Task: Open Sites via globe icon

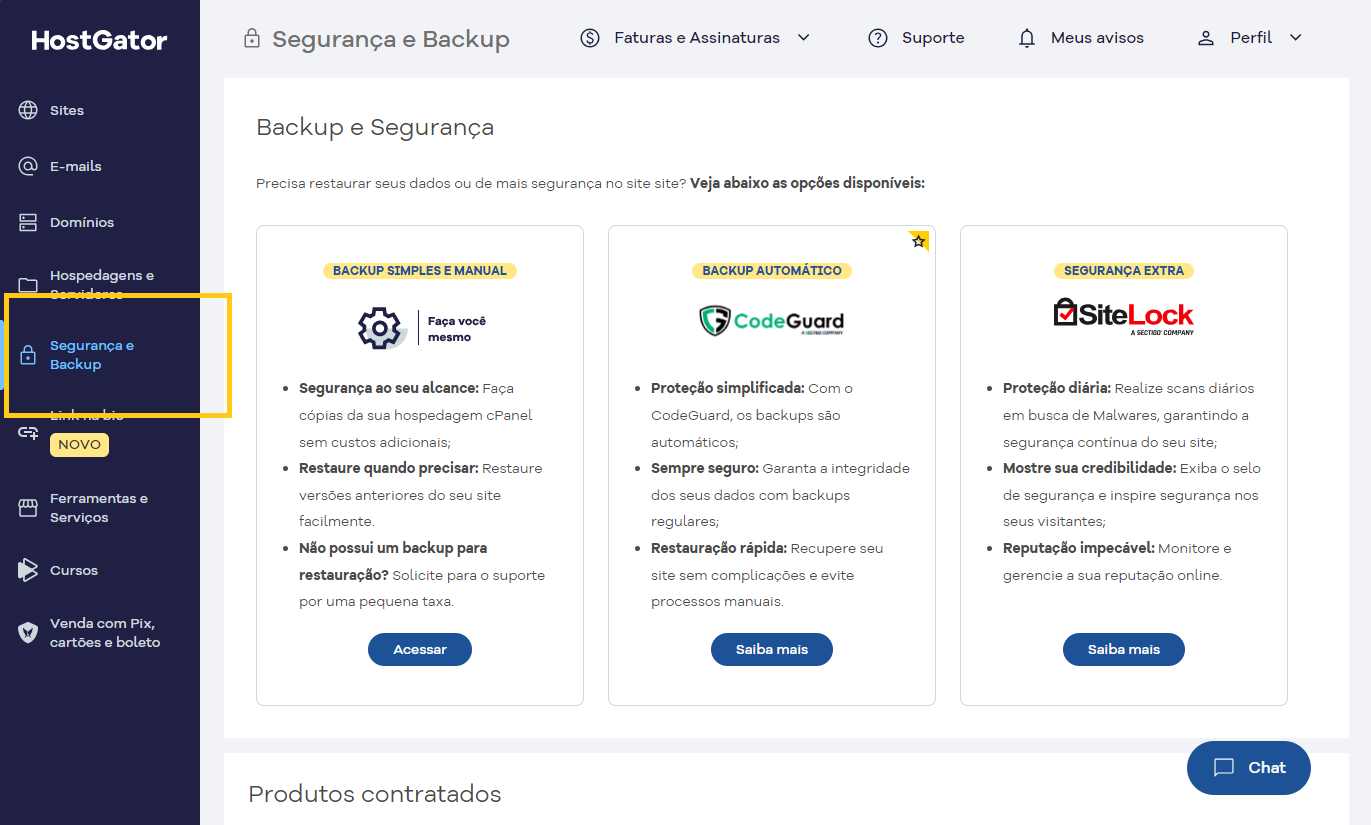Action: (x=28, y=110)
